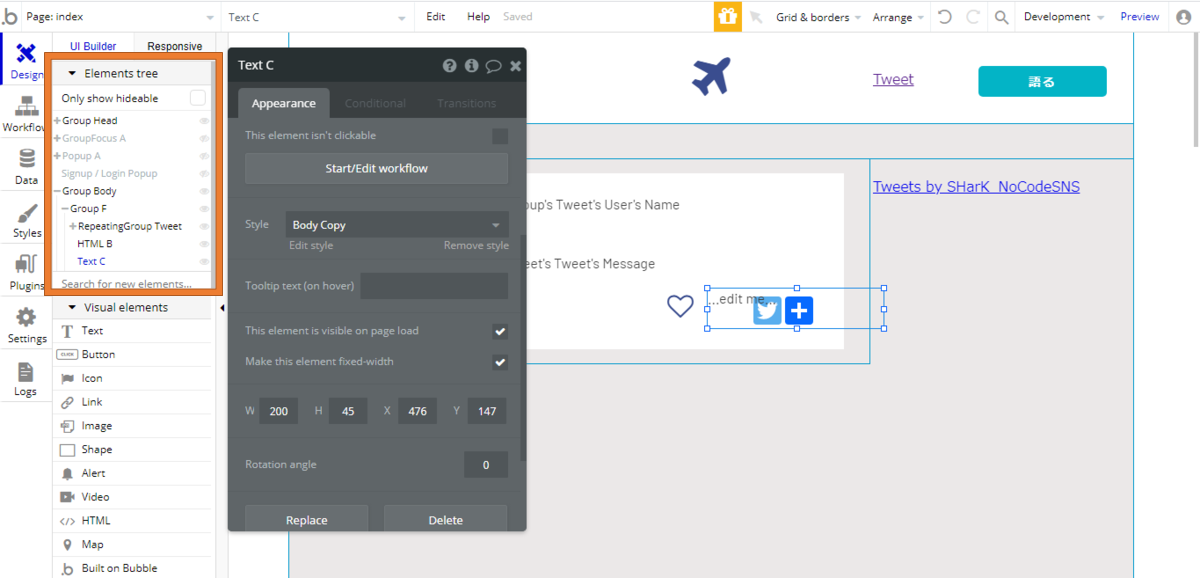Toggle visibility eye for GroupFocus A

pos(204,139)
